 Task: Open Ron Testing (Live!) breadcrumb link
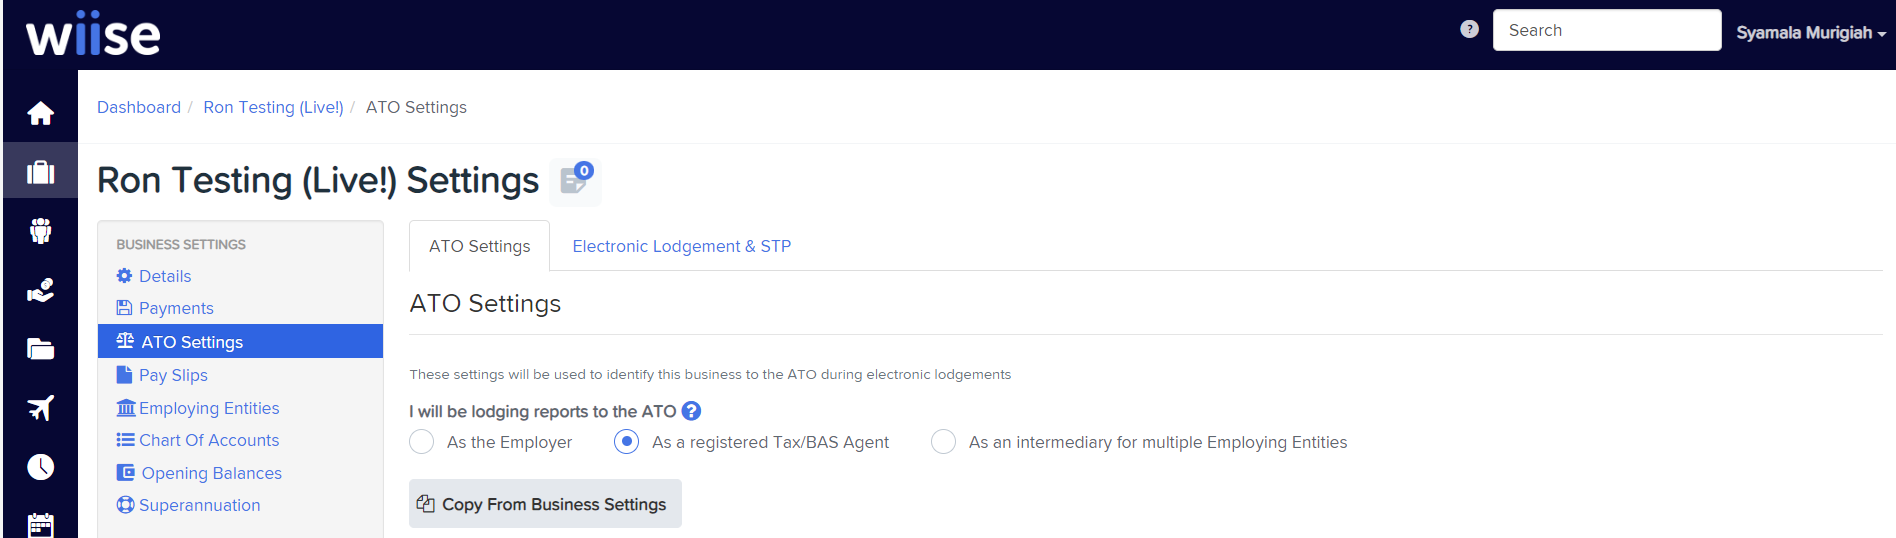pos(273,107)
